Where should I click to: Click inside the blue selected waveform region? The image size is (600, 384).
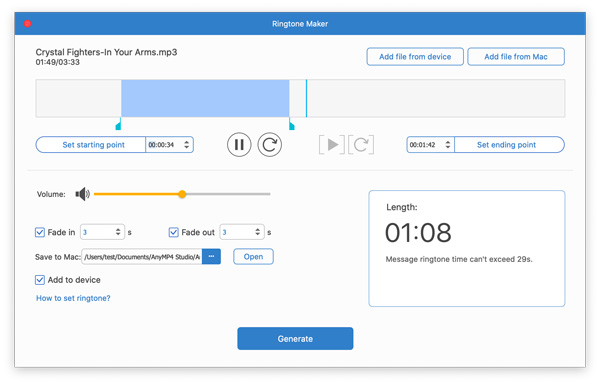[x=205, y=98]
